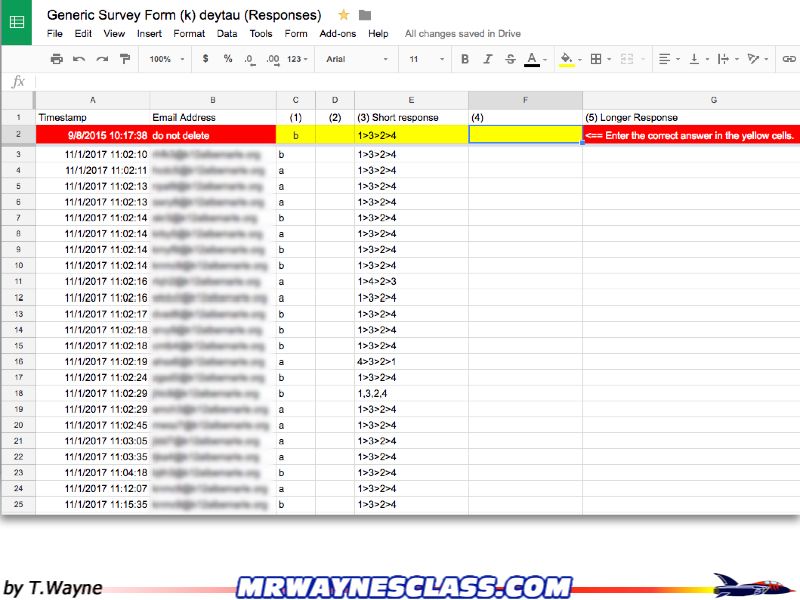The height and width of the screenshot is (600, 800).
Task: Open the Form menu
Action: click(x=296, y=33)
